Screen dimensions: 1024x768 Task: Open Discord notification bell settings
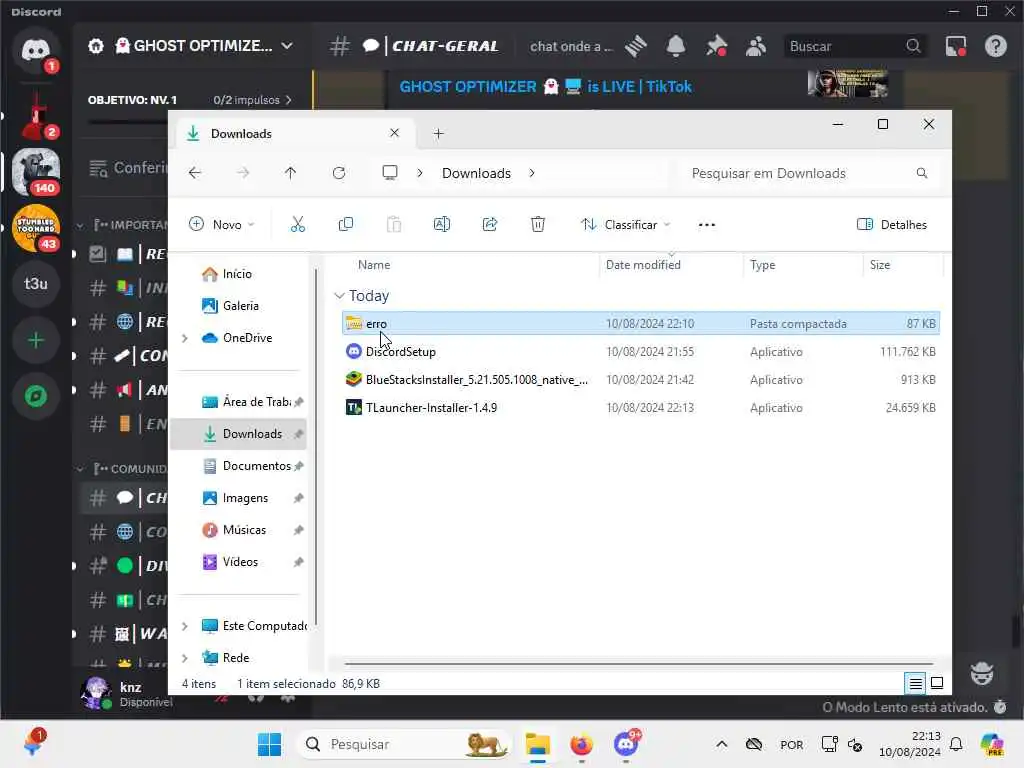(676, 46)
